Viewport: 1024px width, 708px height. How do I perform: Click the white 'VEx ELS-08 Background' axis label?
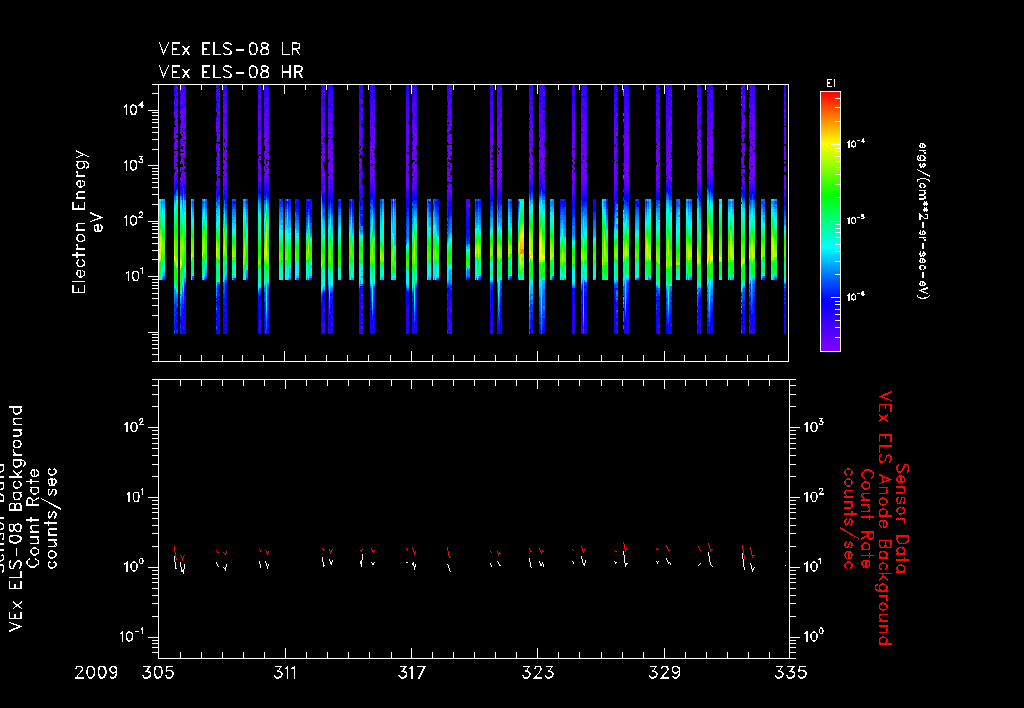click(x=16, y=518)
